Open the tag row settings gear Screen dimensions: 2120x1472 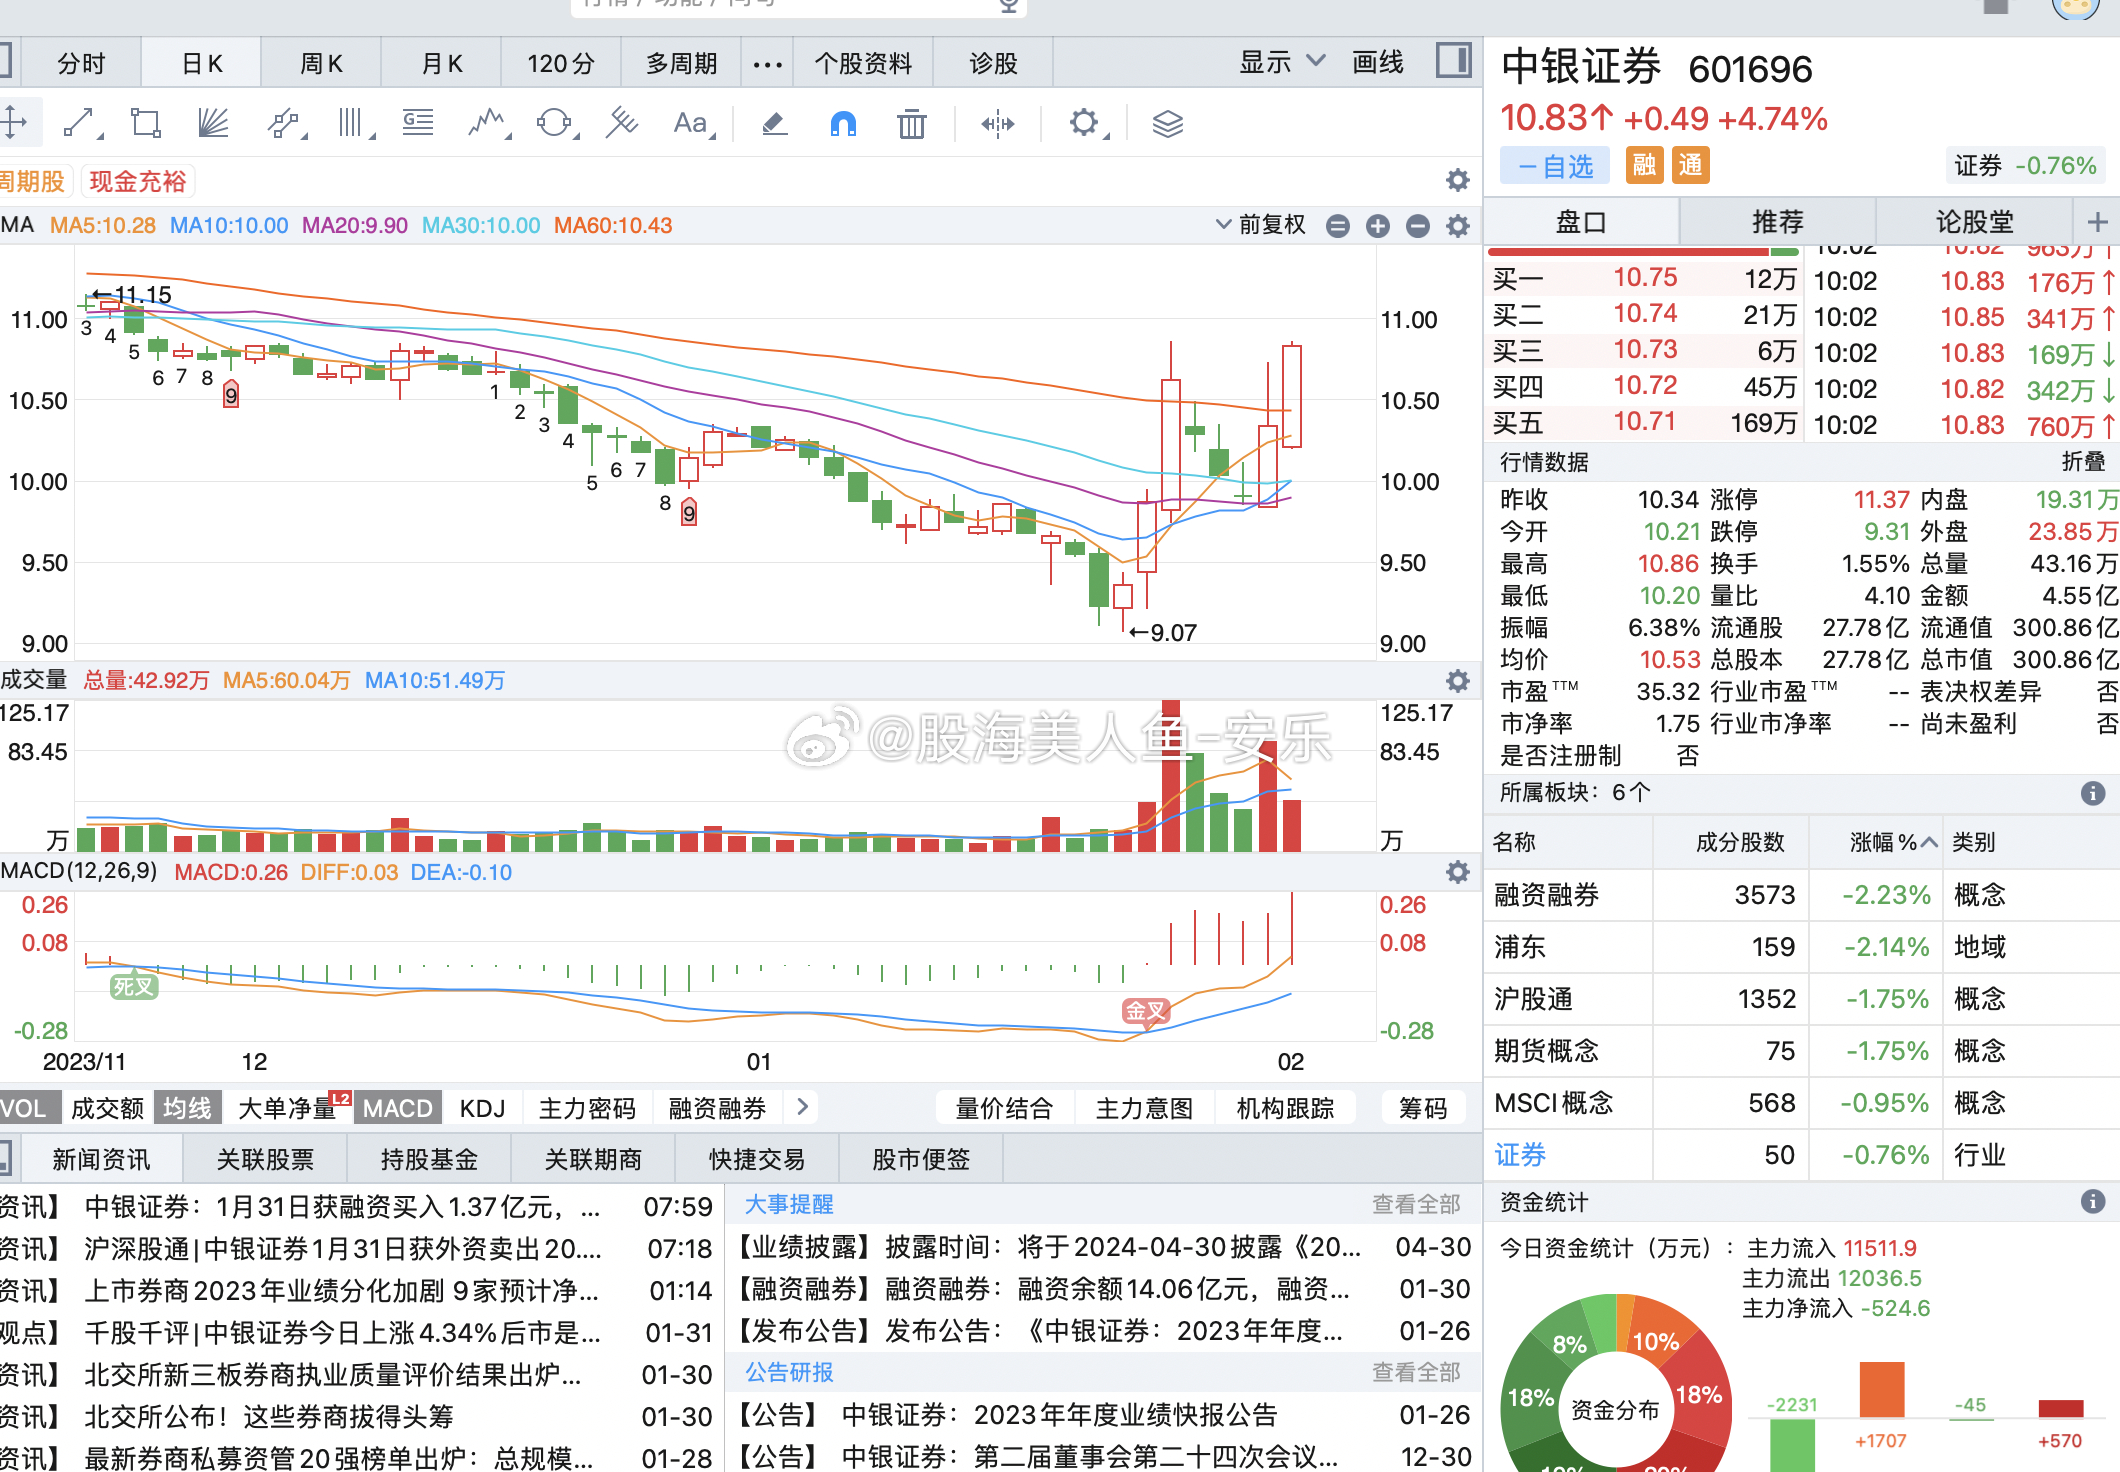(1458, 180)
